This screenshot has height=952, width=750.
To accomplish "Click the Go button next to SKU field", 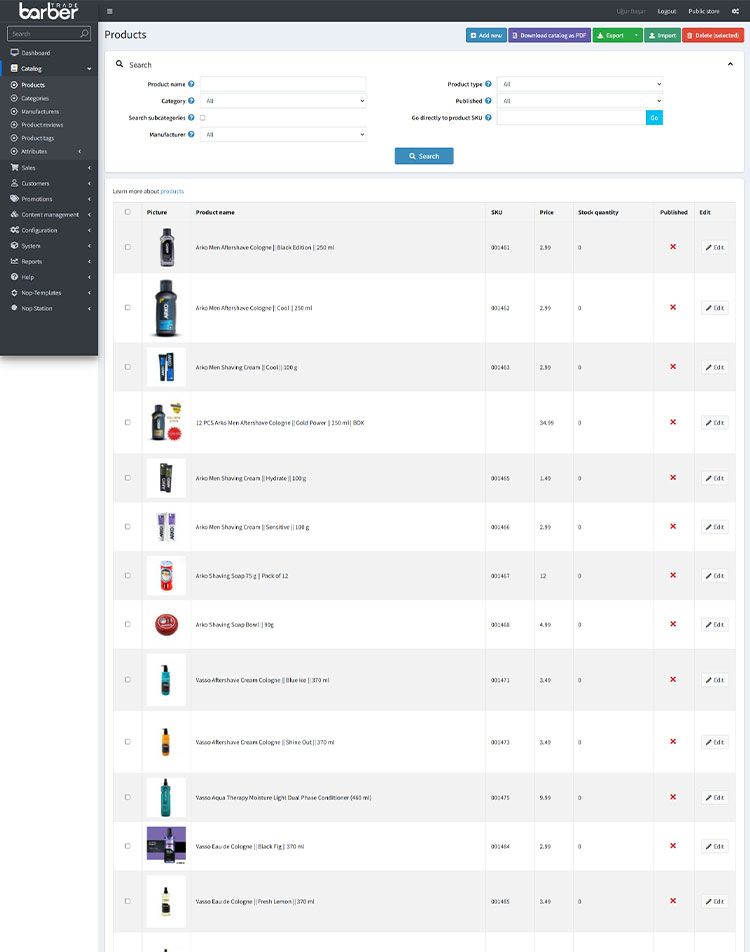I will point(654,118).
